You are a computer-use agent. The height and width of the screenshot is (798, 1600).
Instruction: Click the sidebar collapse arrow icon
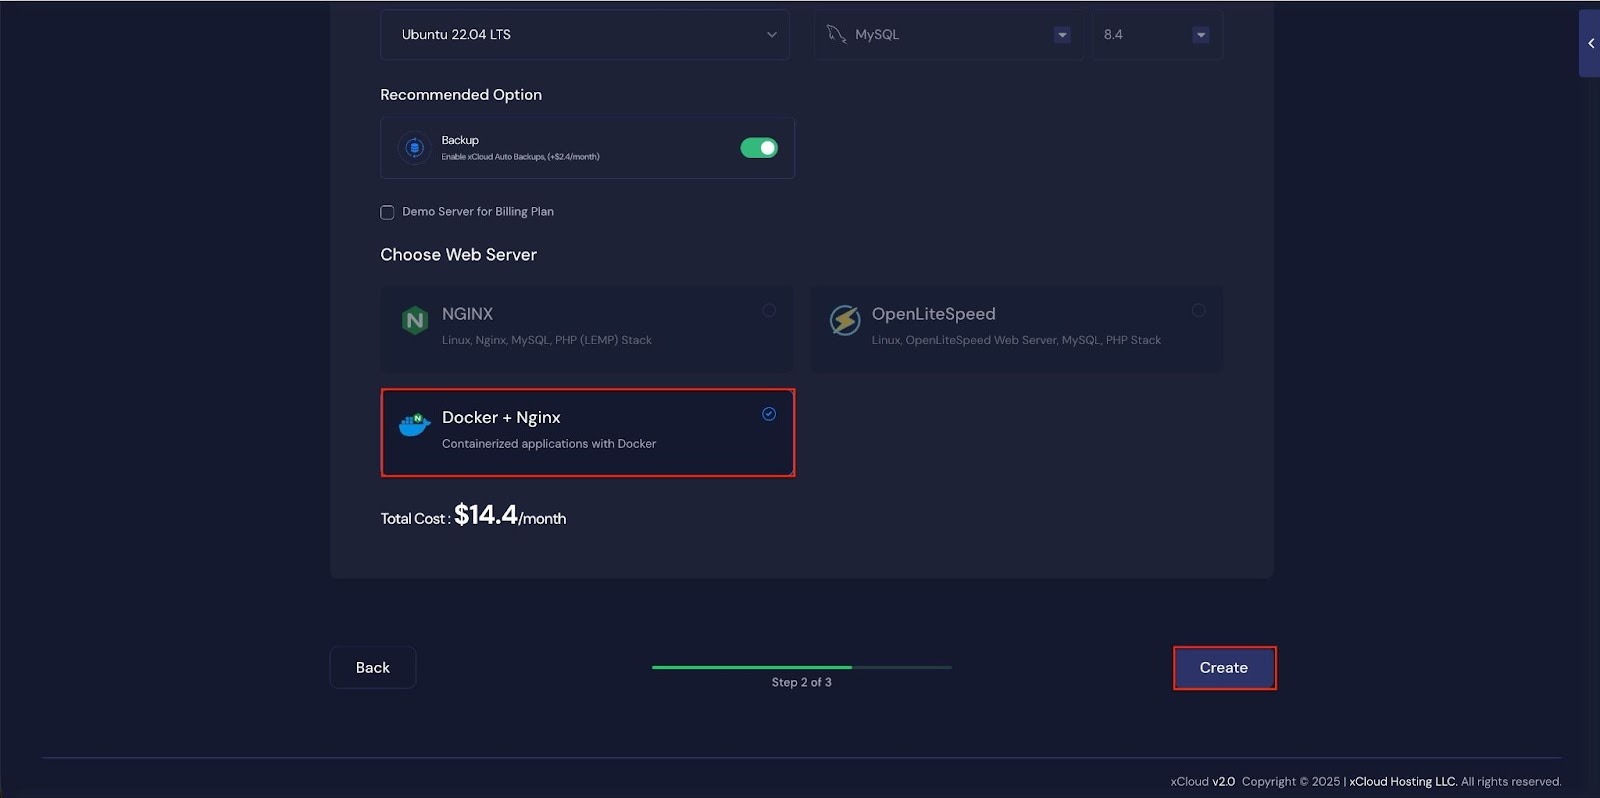(x=1590, y=43)
